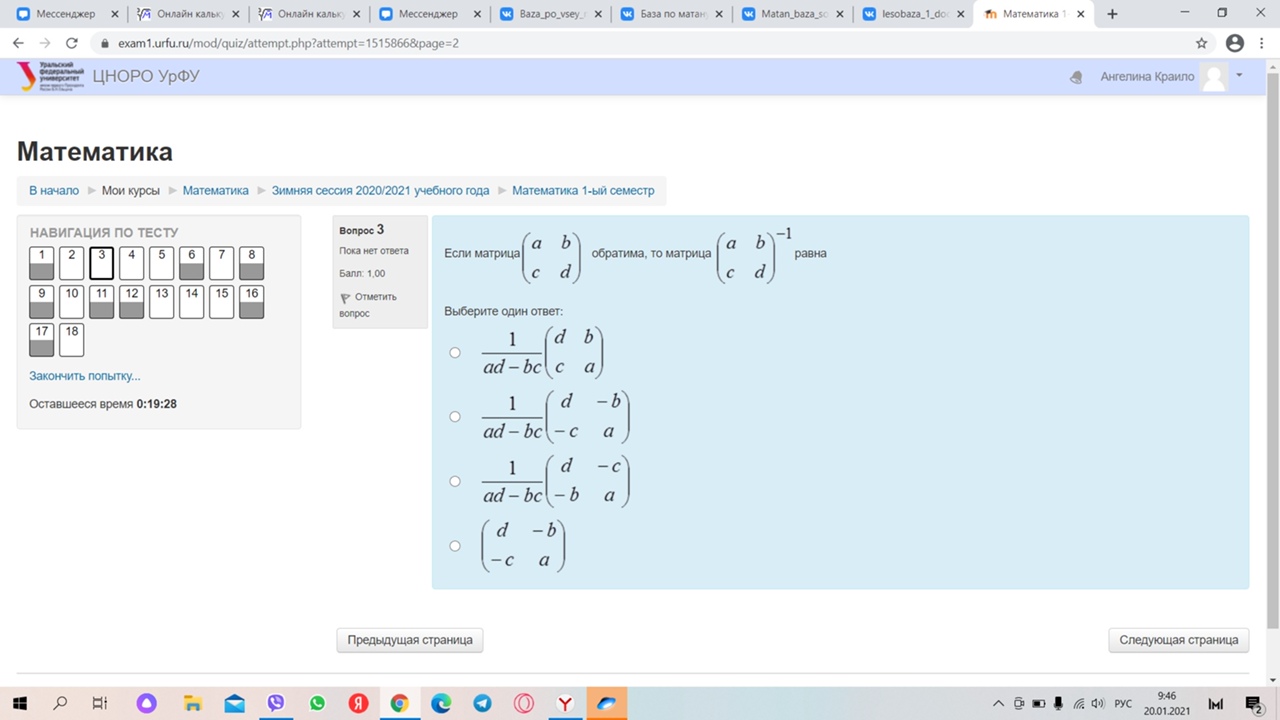Go to question 10 in navigation
The height and width of the screenshot is (720, 1280).
[x=71, y=302]
